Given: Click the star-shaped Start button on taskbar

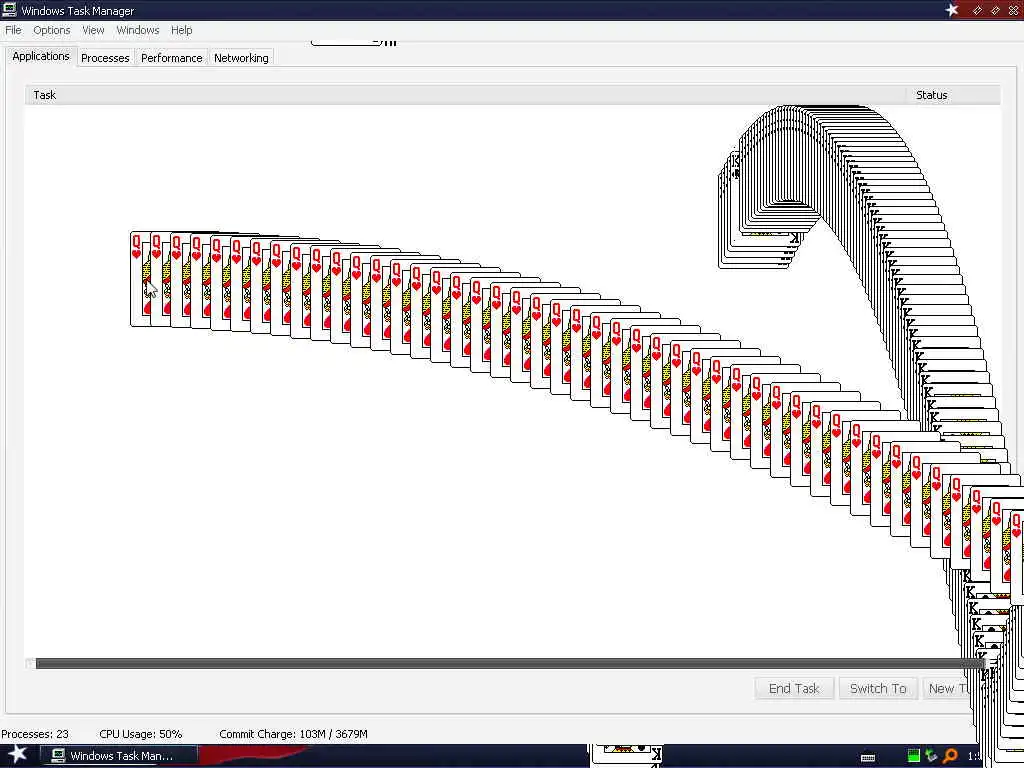Looking at the screenshot, I should tap(18, 755).
